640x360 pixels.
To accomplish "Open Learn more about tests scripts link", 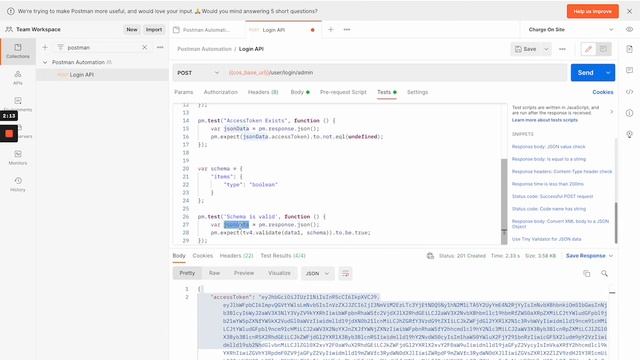I will click(x=544, y=120).
